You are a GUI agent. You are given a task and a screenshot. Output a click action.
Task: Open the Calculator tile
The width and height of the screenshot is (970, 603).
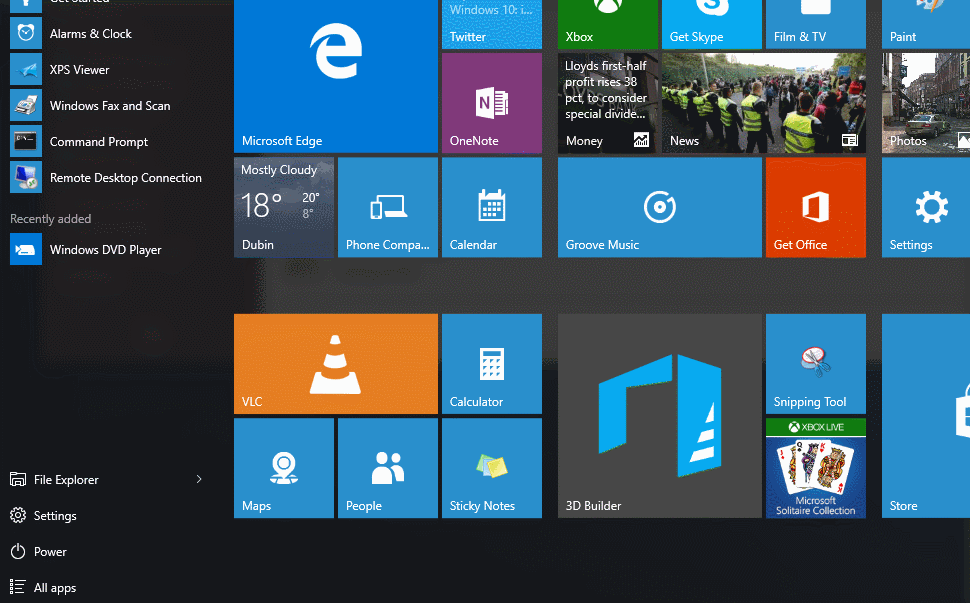pyautogui.click(x=491, y=364)
